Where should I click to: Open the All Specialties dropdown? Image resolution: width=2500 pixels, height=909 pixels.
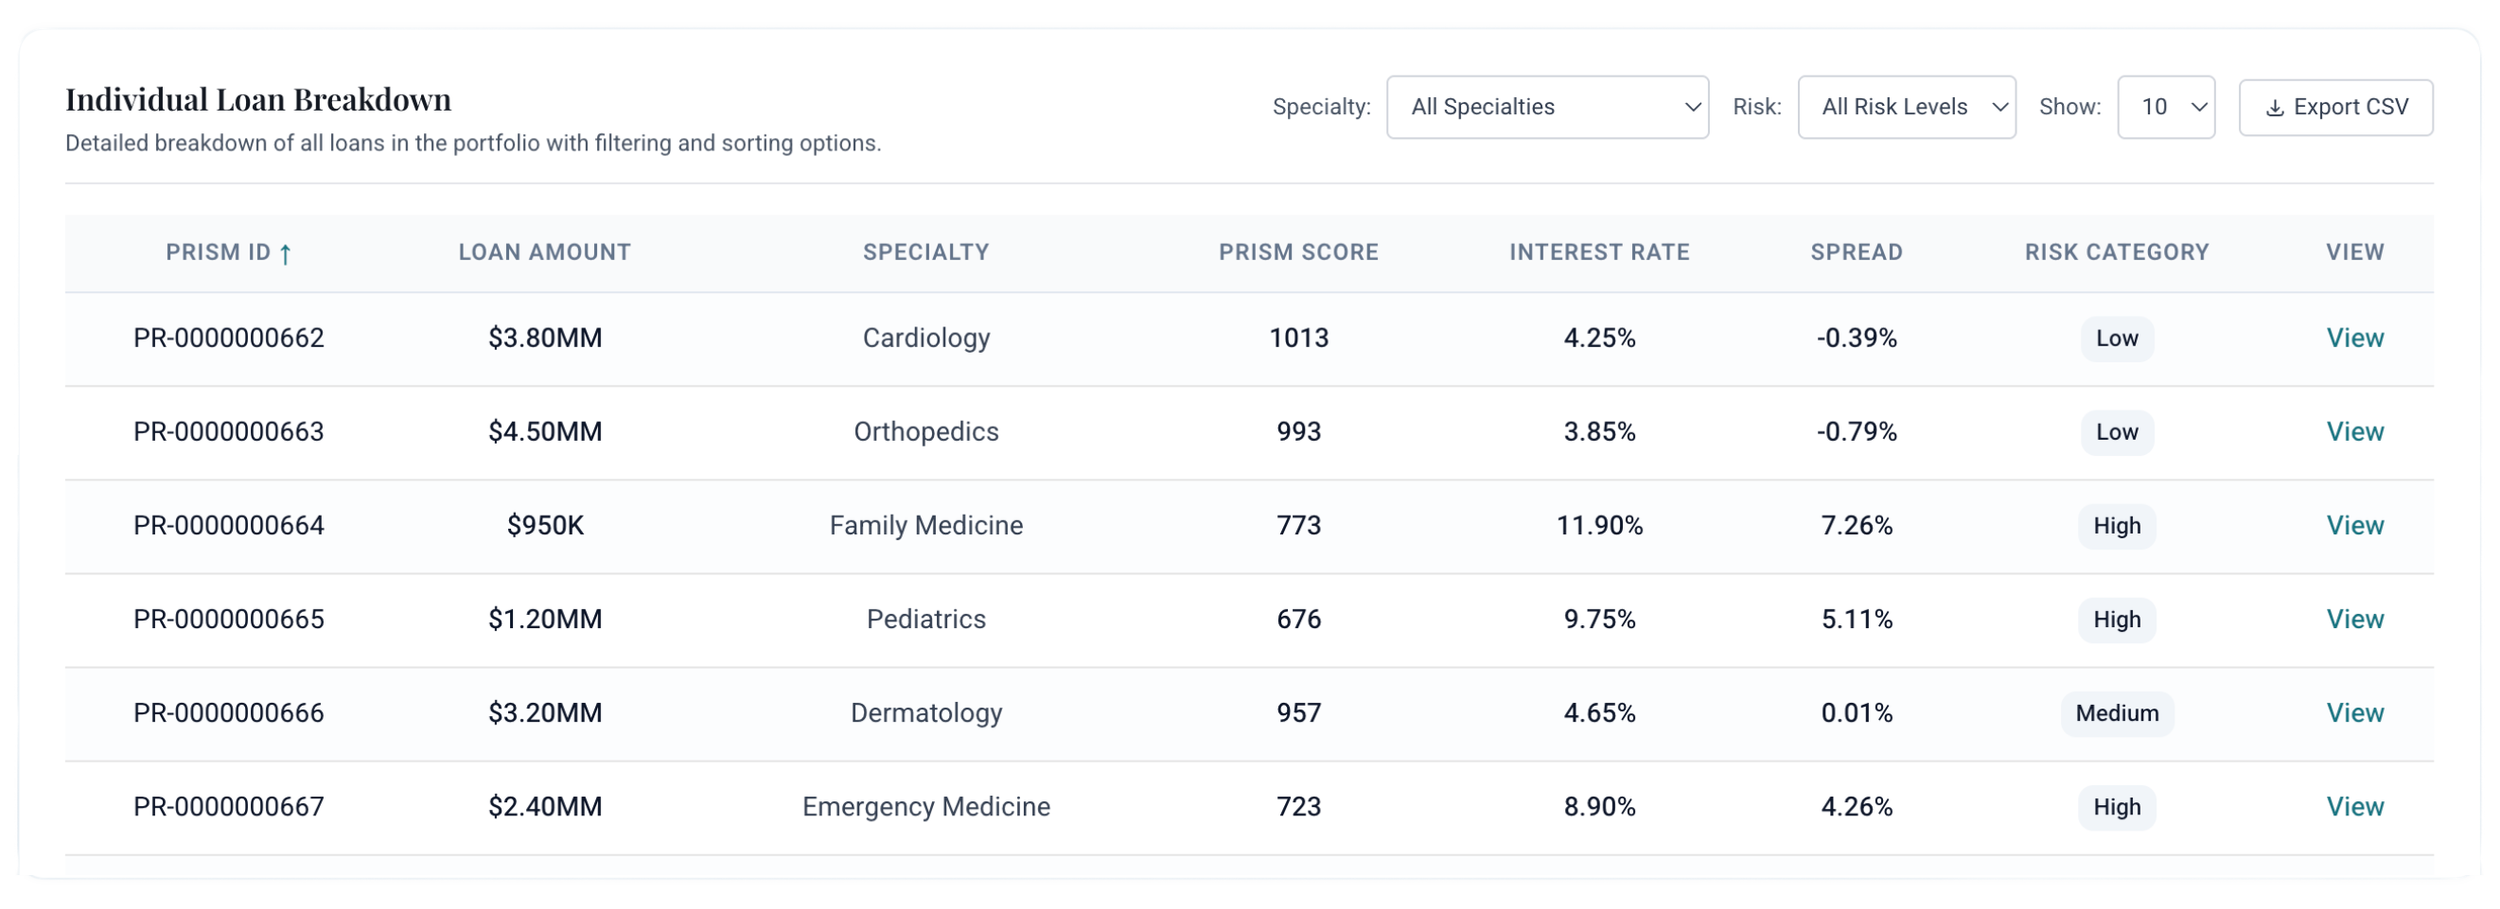coord(1546,107)
